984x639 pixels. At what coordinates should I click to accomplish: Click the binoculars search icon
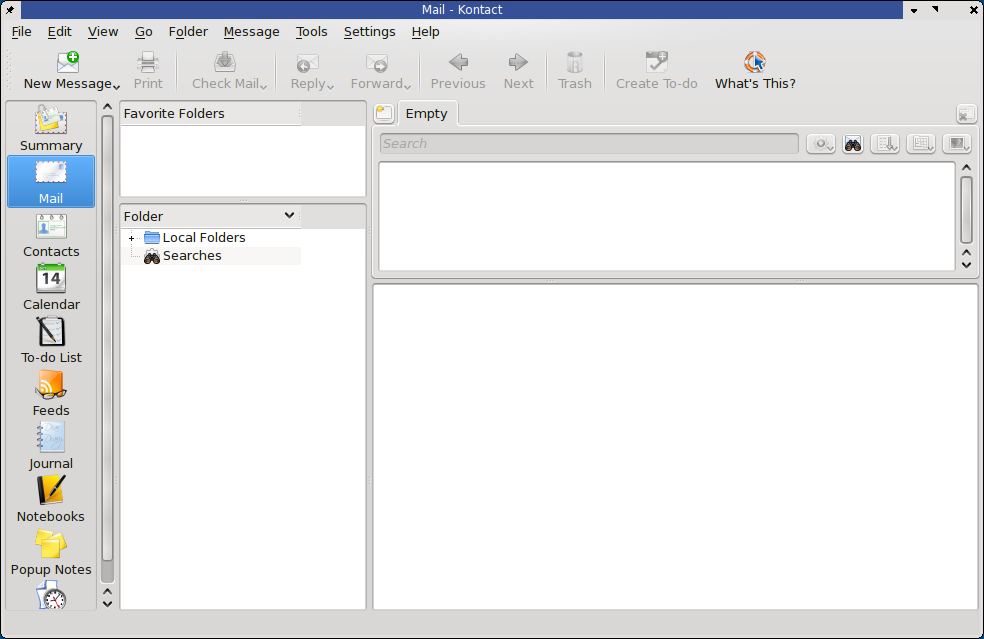(x=852, y=144)
